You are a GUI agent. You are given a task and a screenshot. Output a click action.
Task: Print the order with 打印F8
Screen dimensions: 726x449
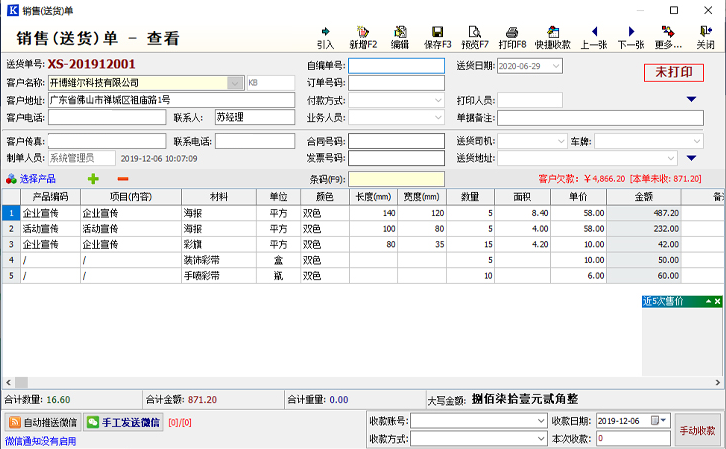coord(513,38)
